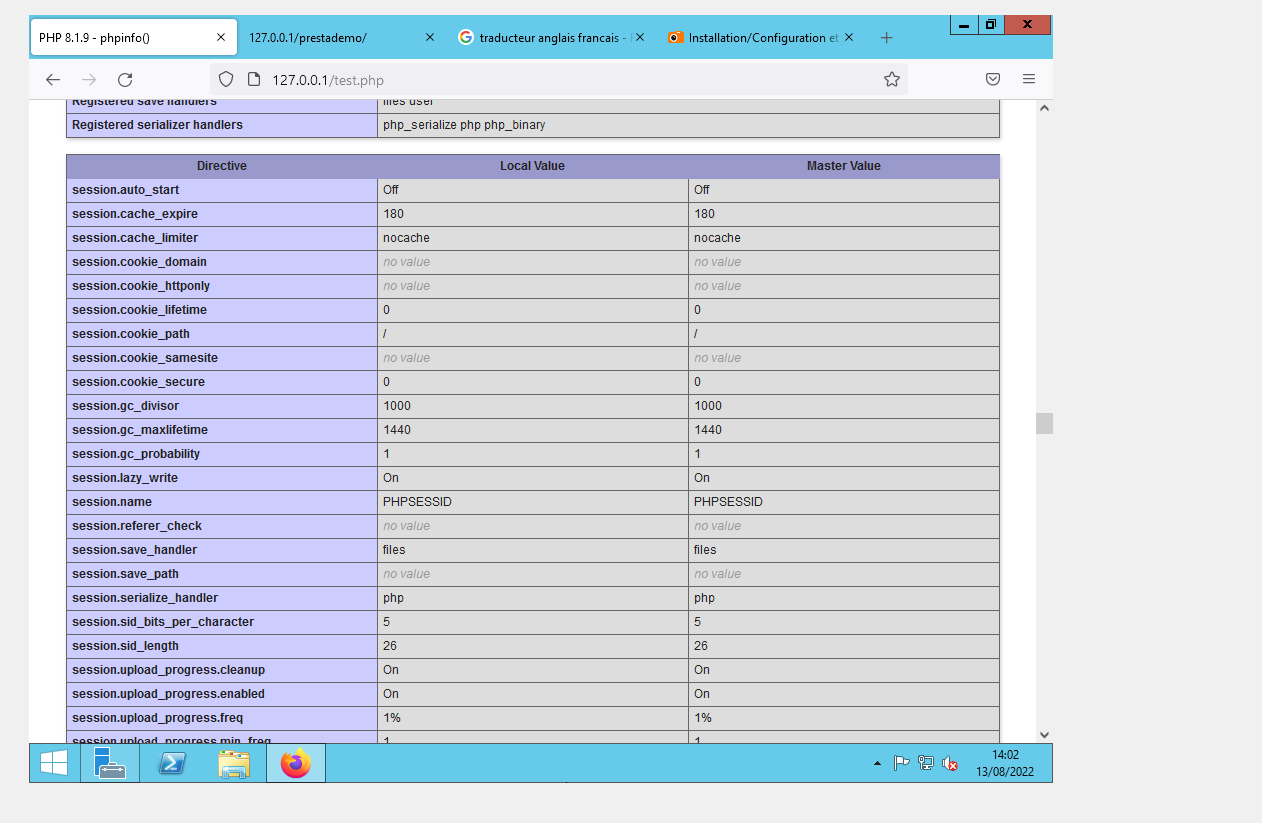Bookmark this page with the star
1262x823 pixels.
pyautogui.click(x=892, y=80)
